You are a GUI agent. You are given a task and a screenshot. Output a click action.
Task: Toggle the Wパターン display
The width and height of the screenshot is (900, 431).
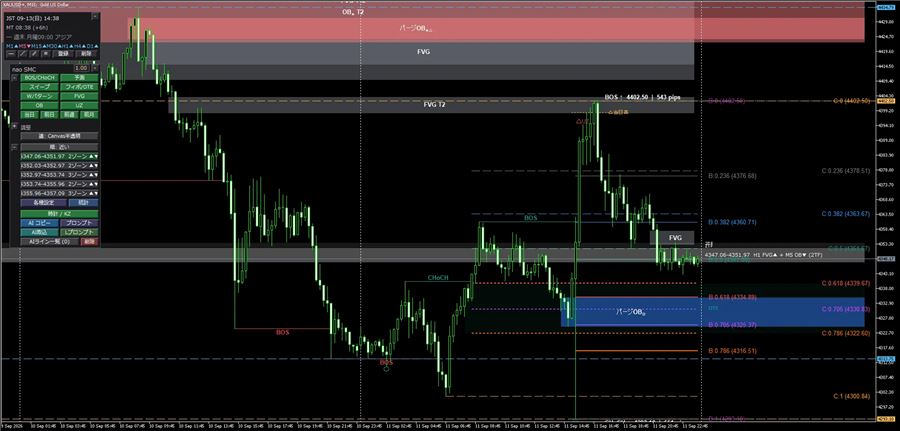pos(39,96)
